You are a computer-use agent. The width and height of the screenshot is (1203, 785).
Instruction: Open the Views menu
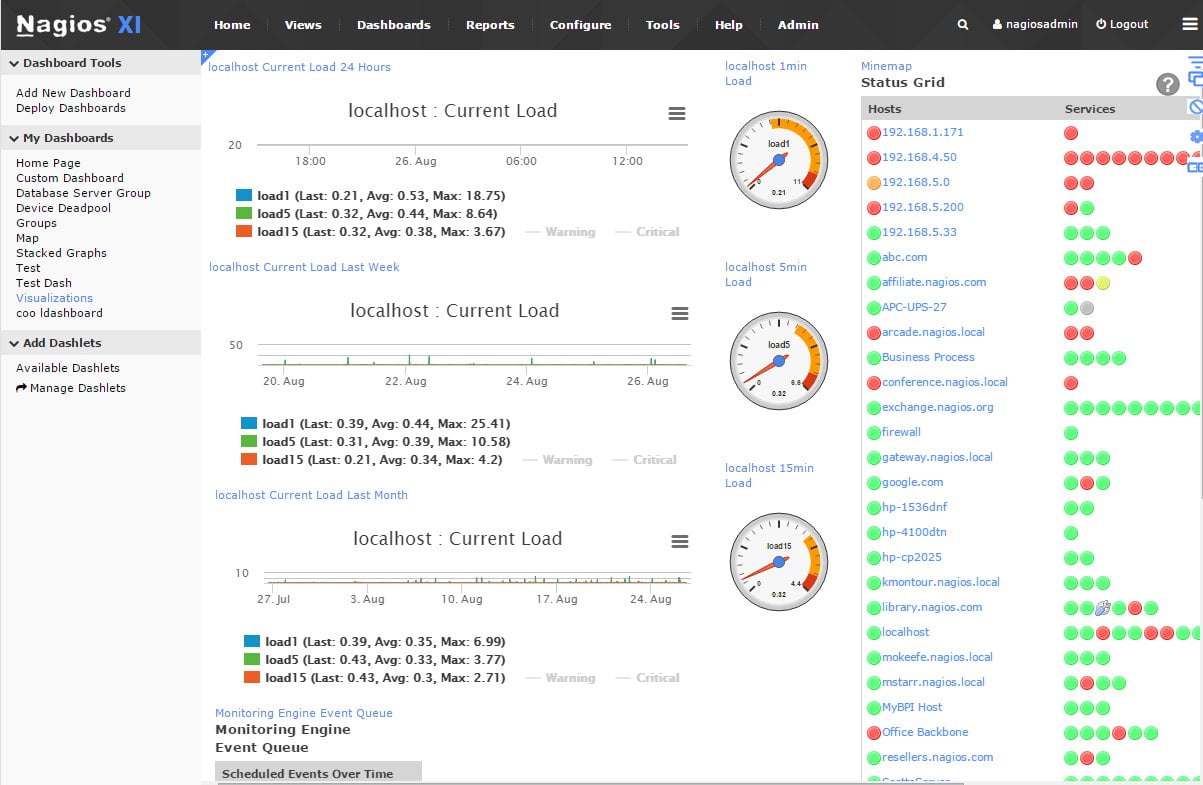coord(303,25)
